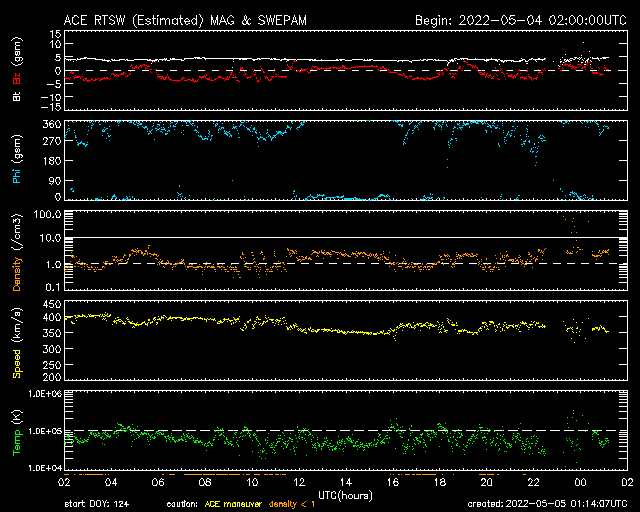This screenshot has width=640, height=512.
Task: Click the Begin date timestamp at top right
Action: tap(520, 19)
